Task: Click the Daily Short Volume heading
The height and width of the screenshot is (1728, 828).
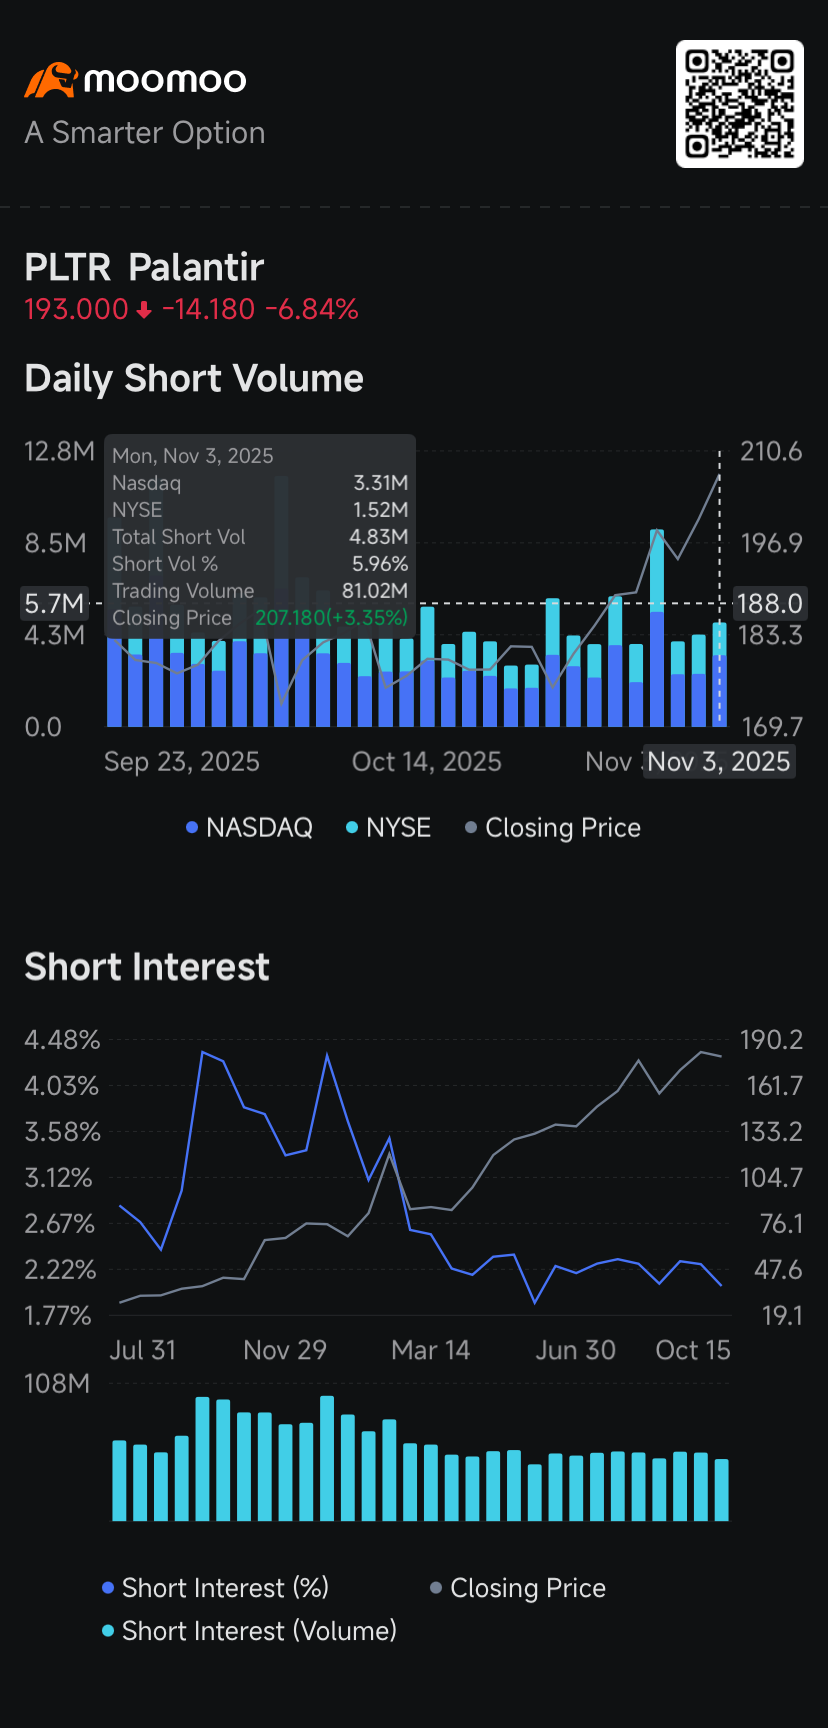Action: coord(194,379)
